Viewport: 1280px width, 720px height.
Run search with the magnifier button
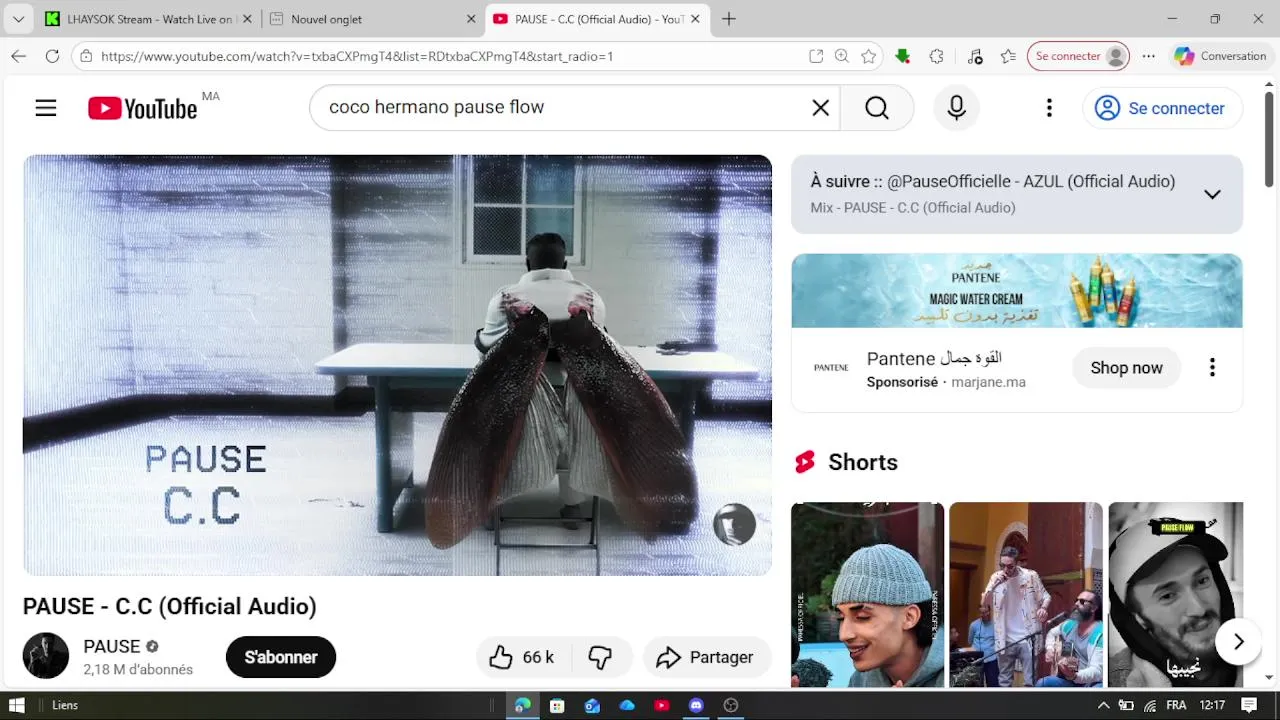tap(877, 108)
